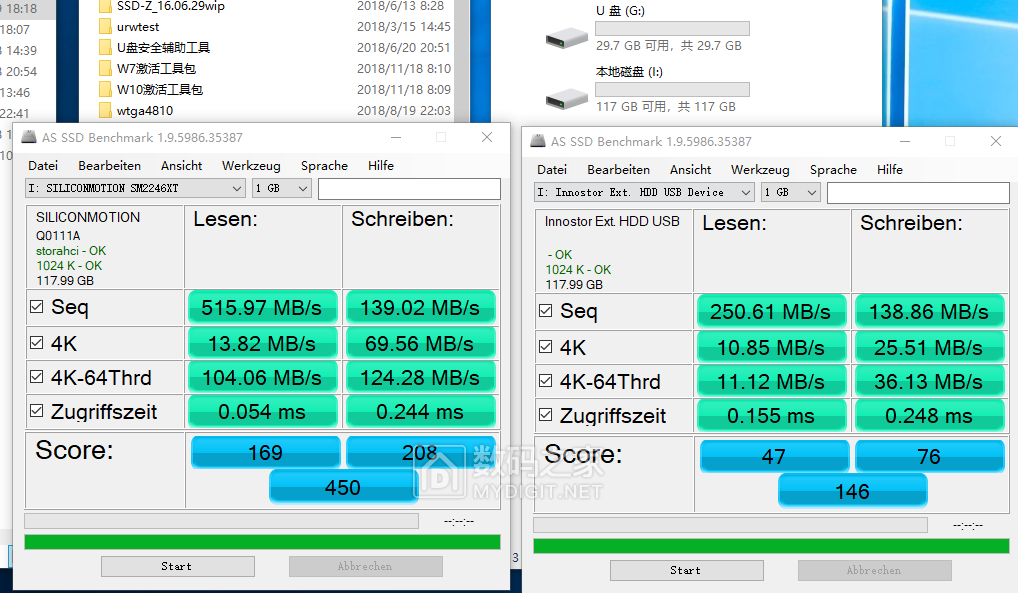
Task: Open Sprache menu in the Innostor window
Action: click(834, 170)
